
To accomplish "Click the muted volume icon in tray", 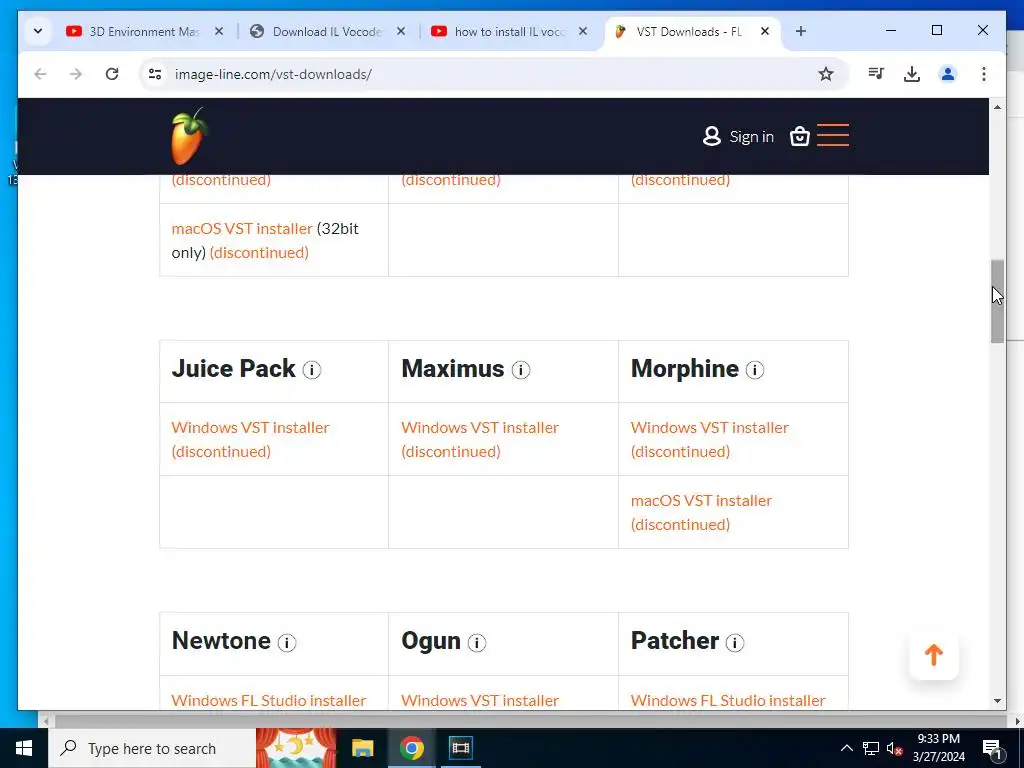I will [895, 748].
